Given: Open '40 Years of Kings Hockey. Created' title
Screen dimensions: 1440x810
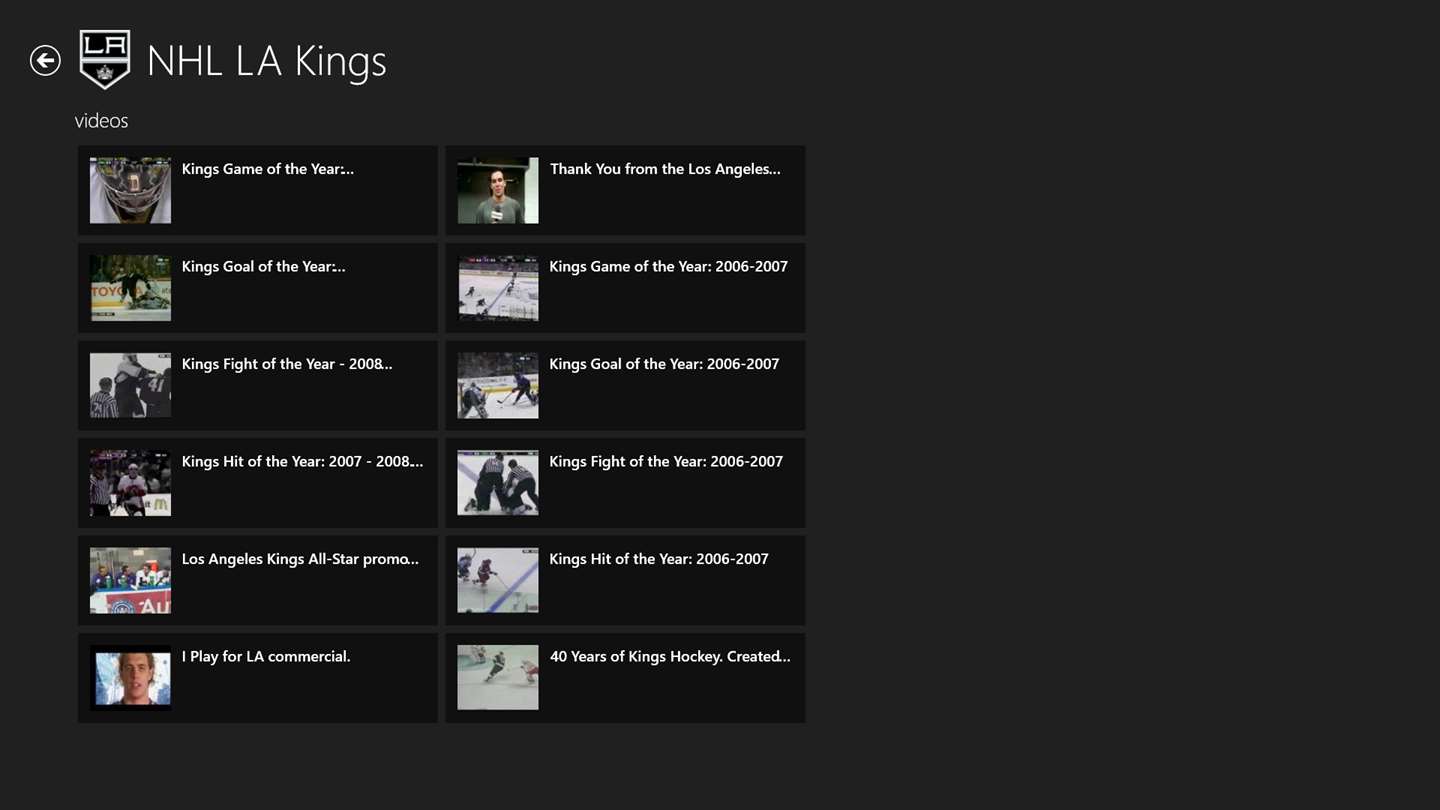Looking at the screenshot, I should [670, 657].
